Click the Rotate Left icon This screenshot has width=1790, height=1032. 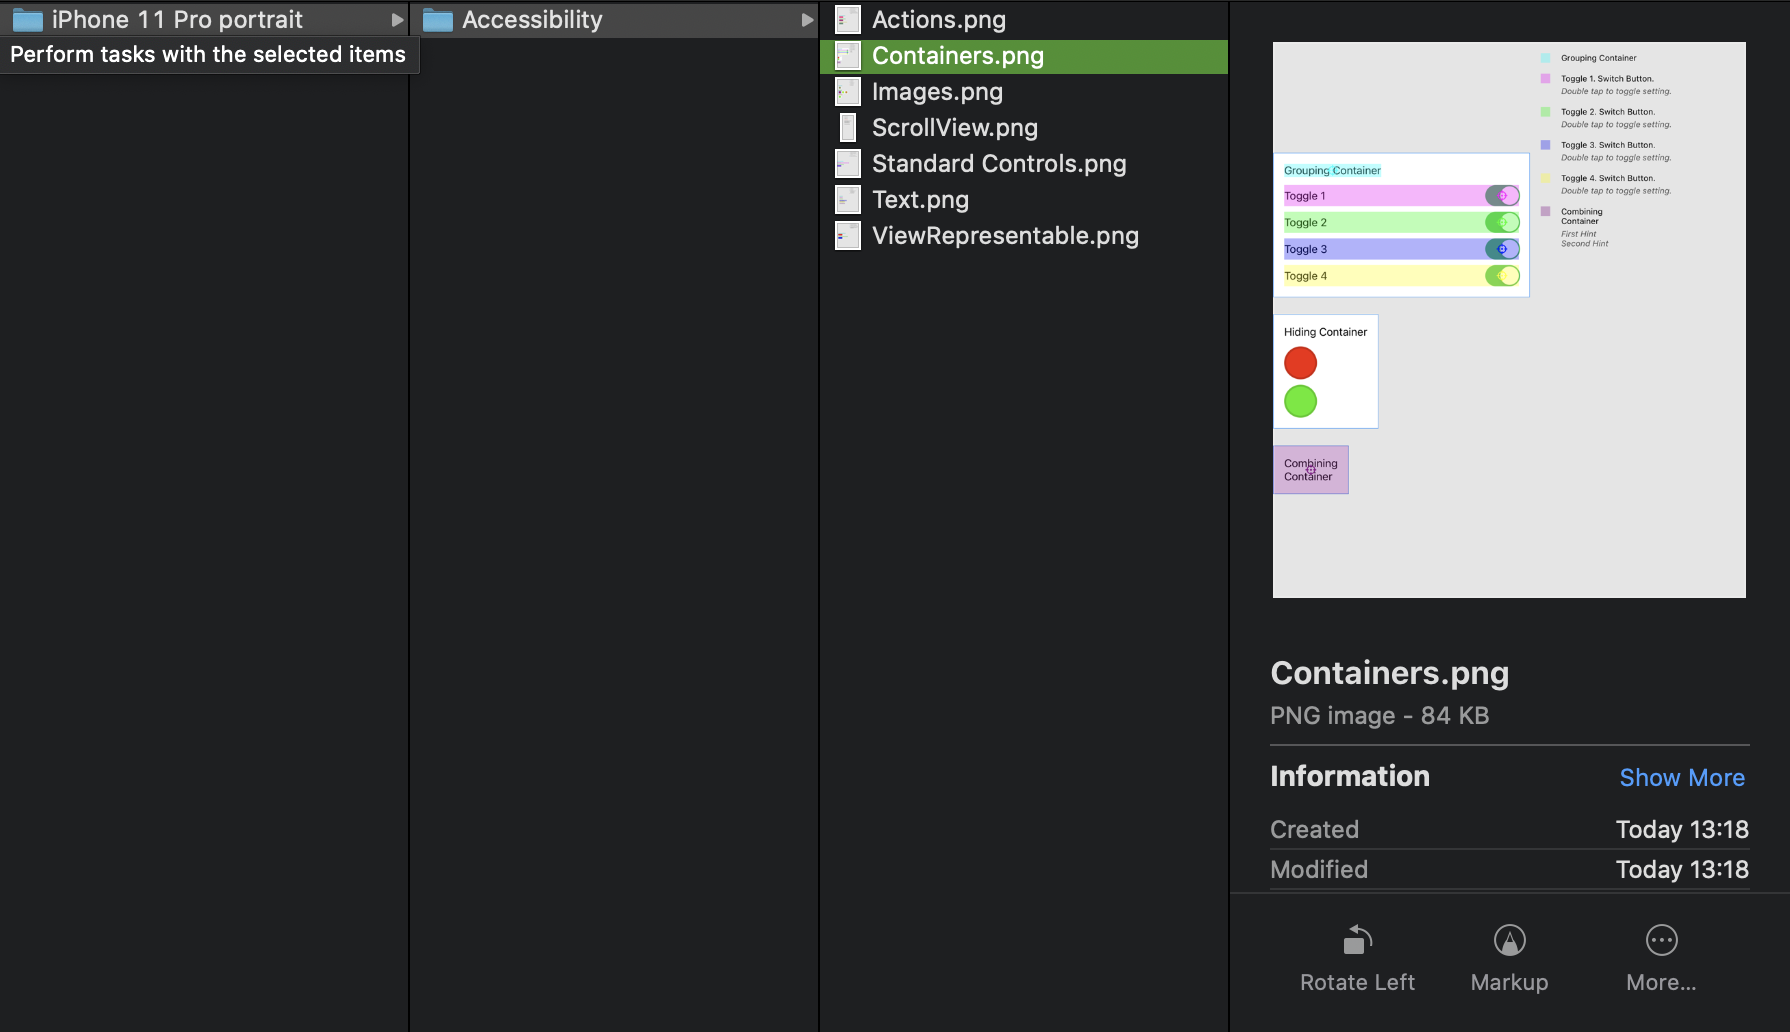(x=1357, y=941)
